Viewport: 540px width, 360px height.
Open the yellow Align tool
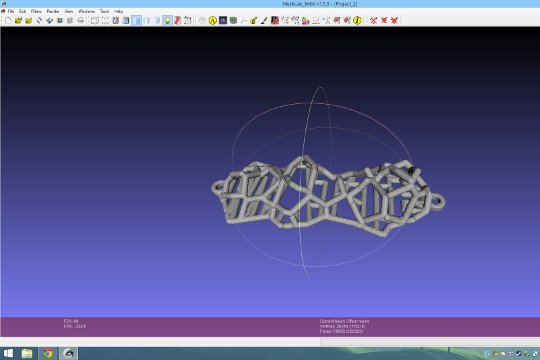click(x=212, y=21)
